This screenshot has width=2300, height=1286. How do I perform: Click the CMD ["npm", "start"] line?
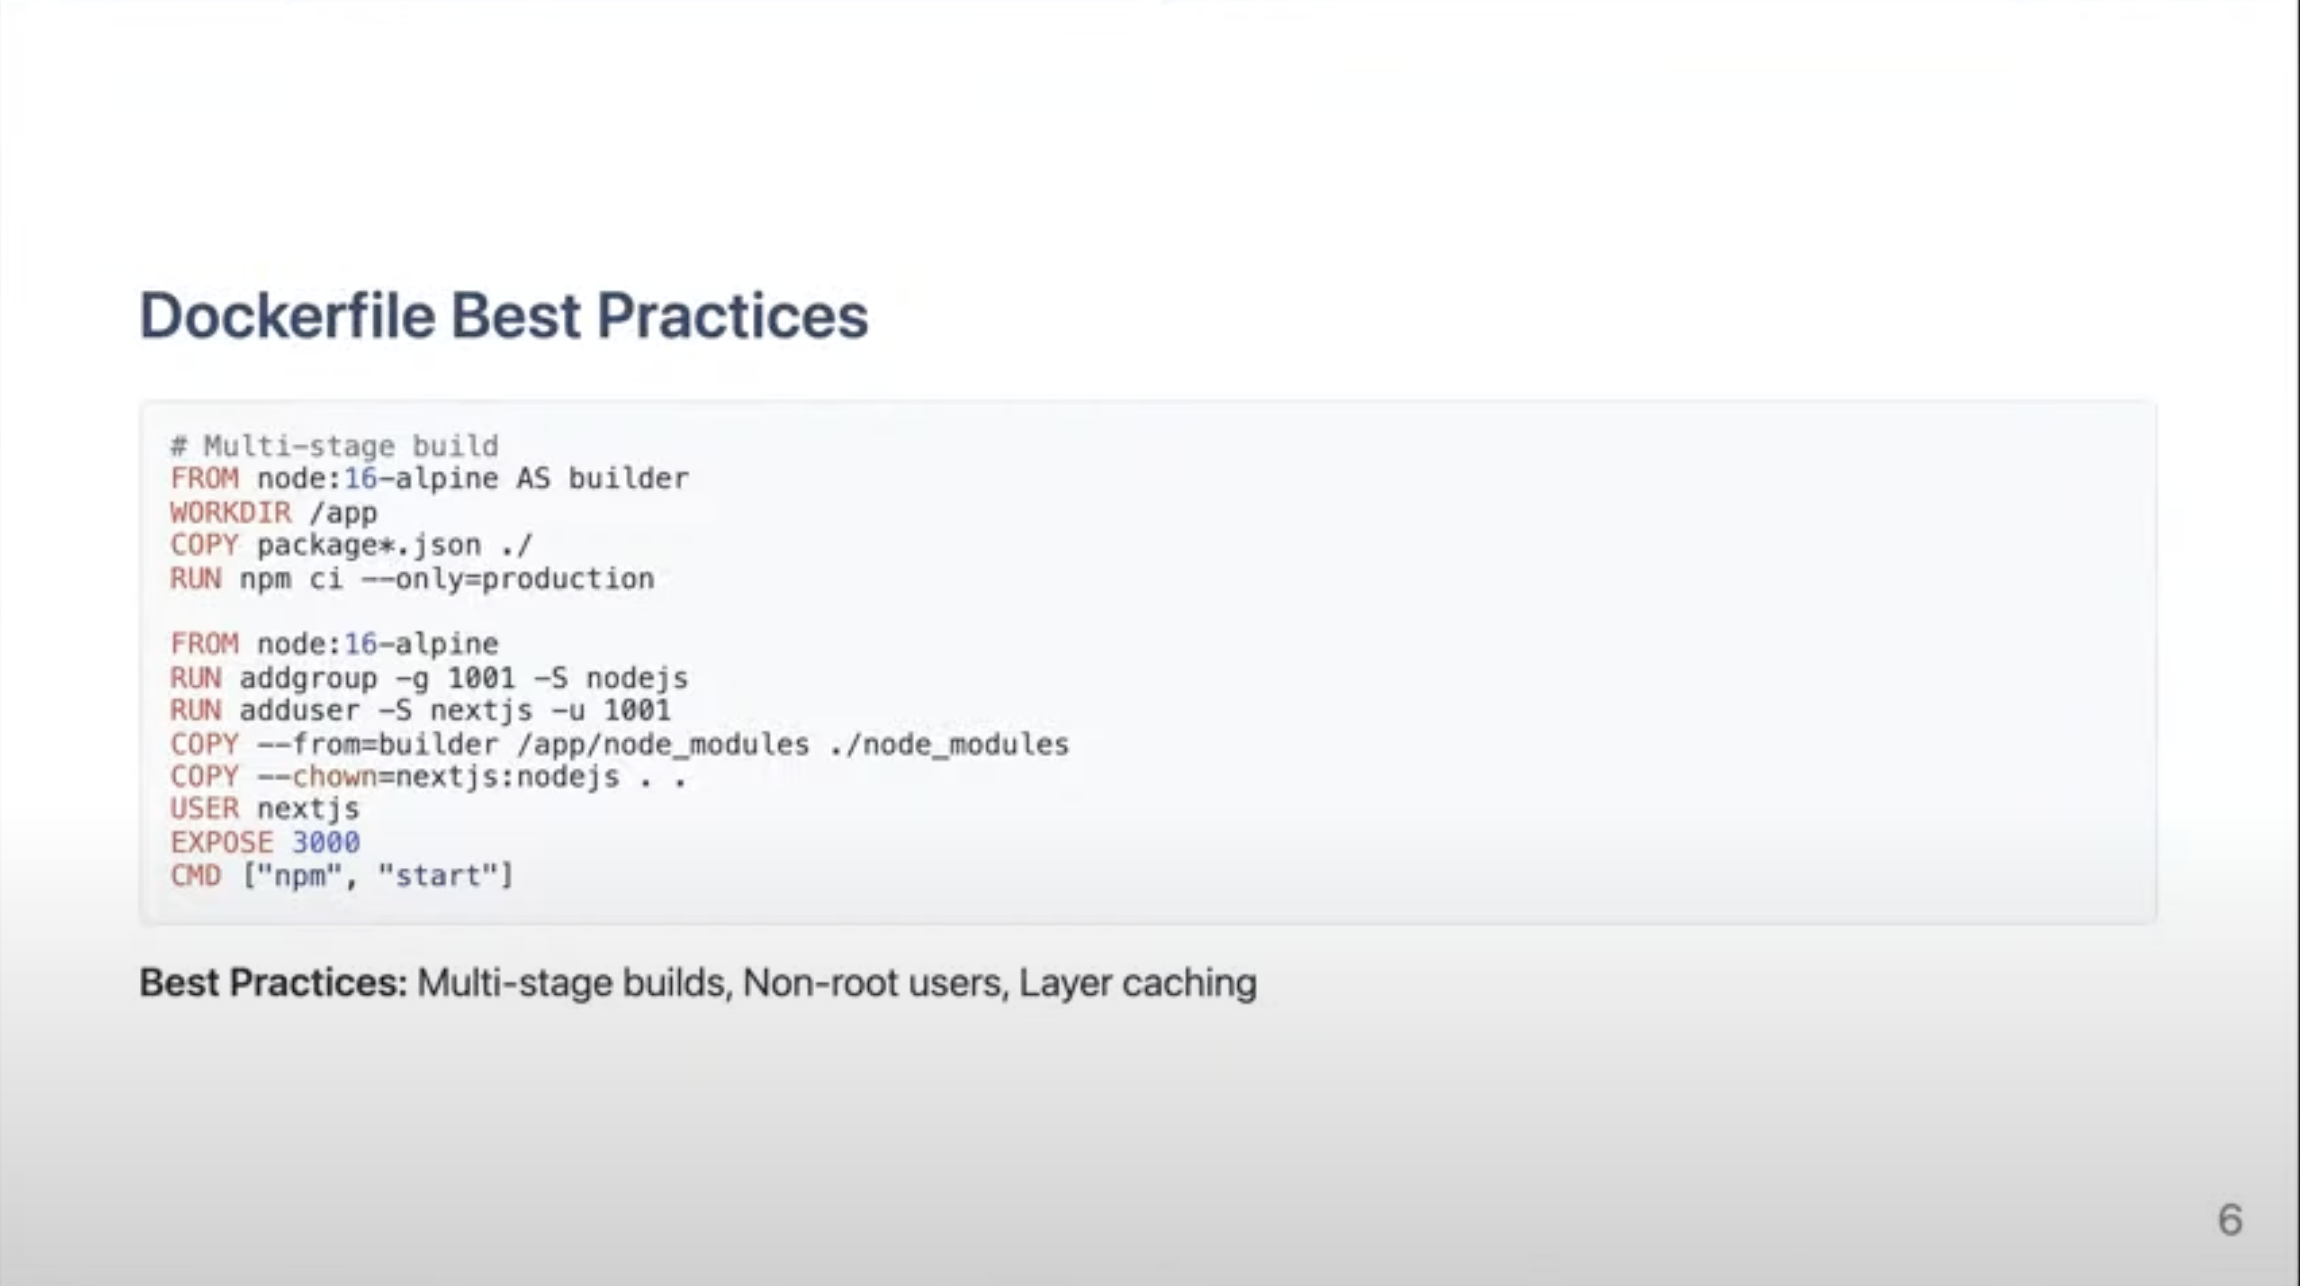(x=342, y=876)
